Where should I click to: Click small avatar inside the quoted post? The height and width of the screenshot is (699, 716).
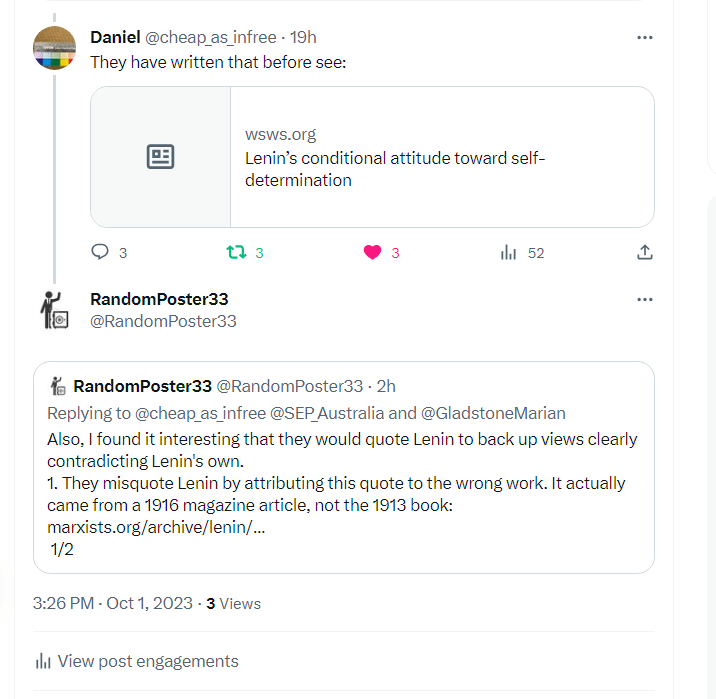click(x=58, y=386)
